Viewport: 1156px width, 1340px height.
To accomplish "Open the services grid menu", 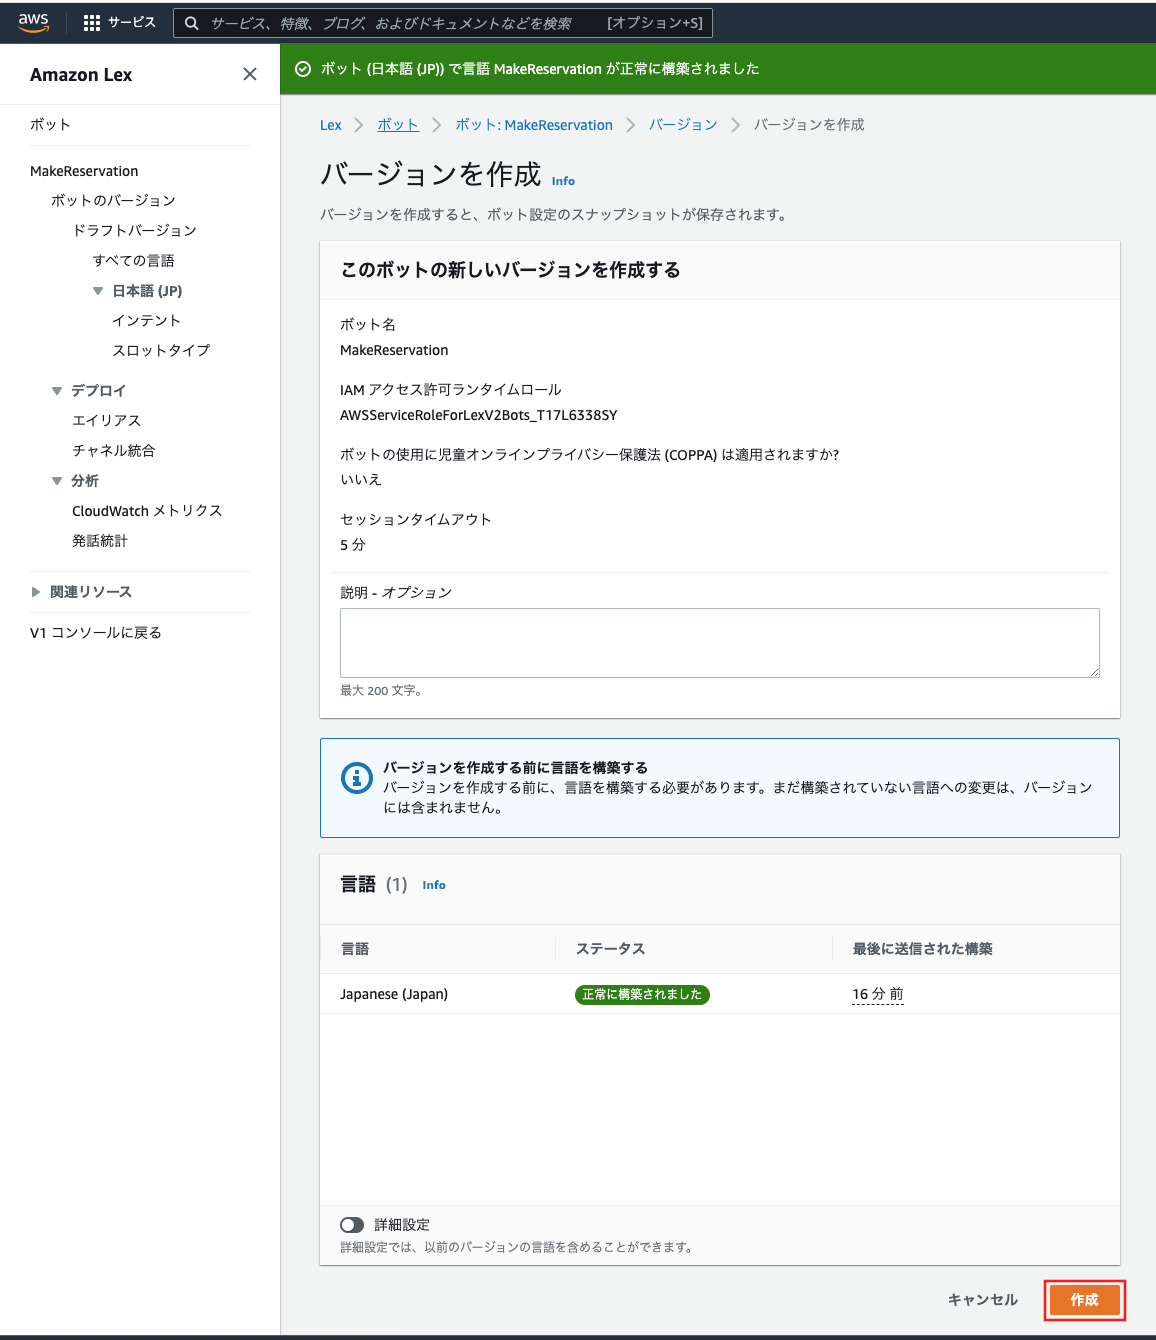I will pos(92,23).
